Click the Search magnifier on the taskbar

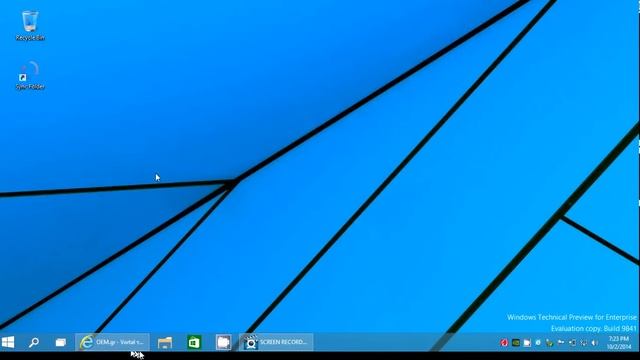[x=34, y=342]
